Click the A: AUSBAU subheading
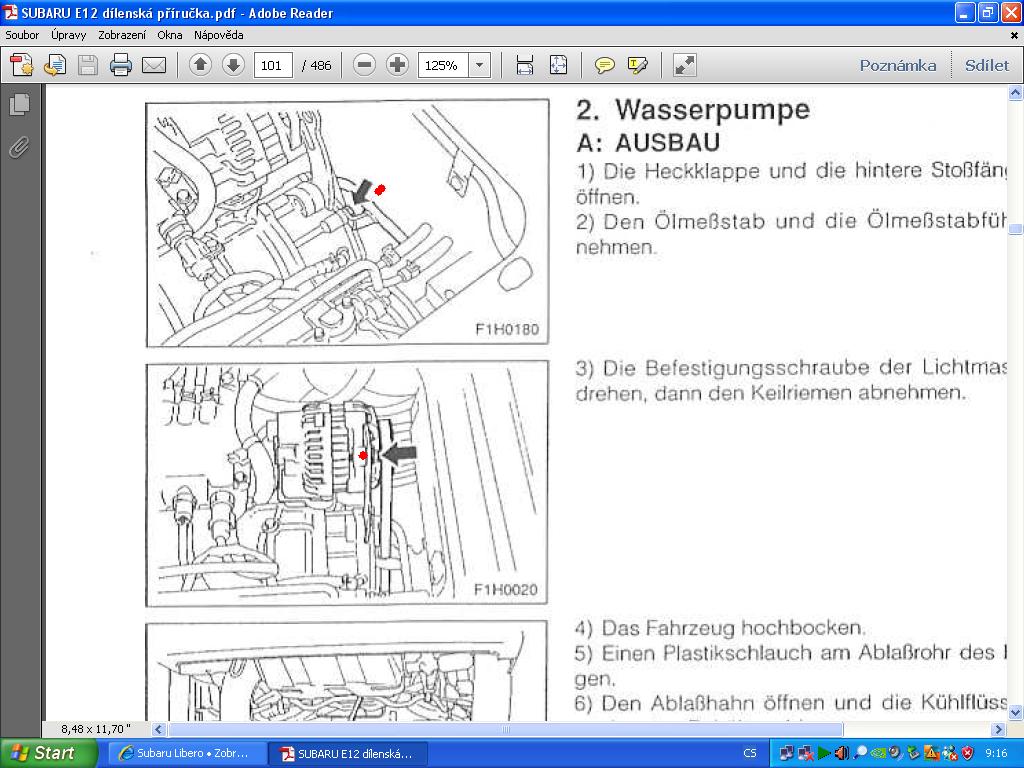Image resolution: width=1024 pixels, height=768 pixels. 648,142
